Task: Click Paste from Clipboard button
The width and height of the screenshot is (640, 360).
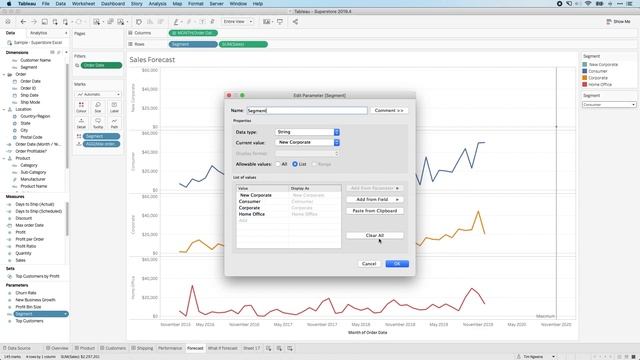Action: (375, 211)
